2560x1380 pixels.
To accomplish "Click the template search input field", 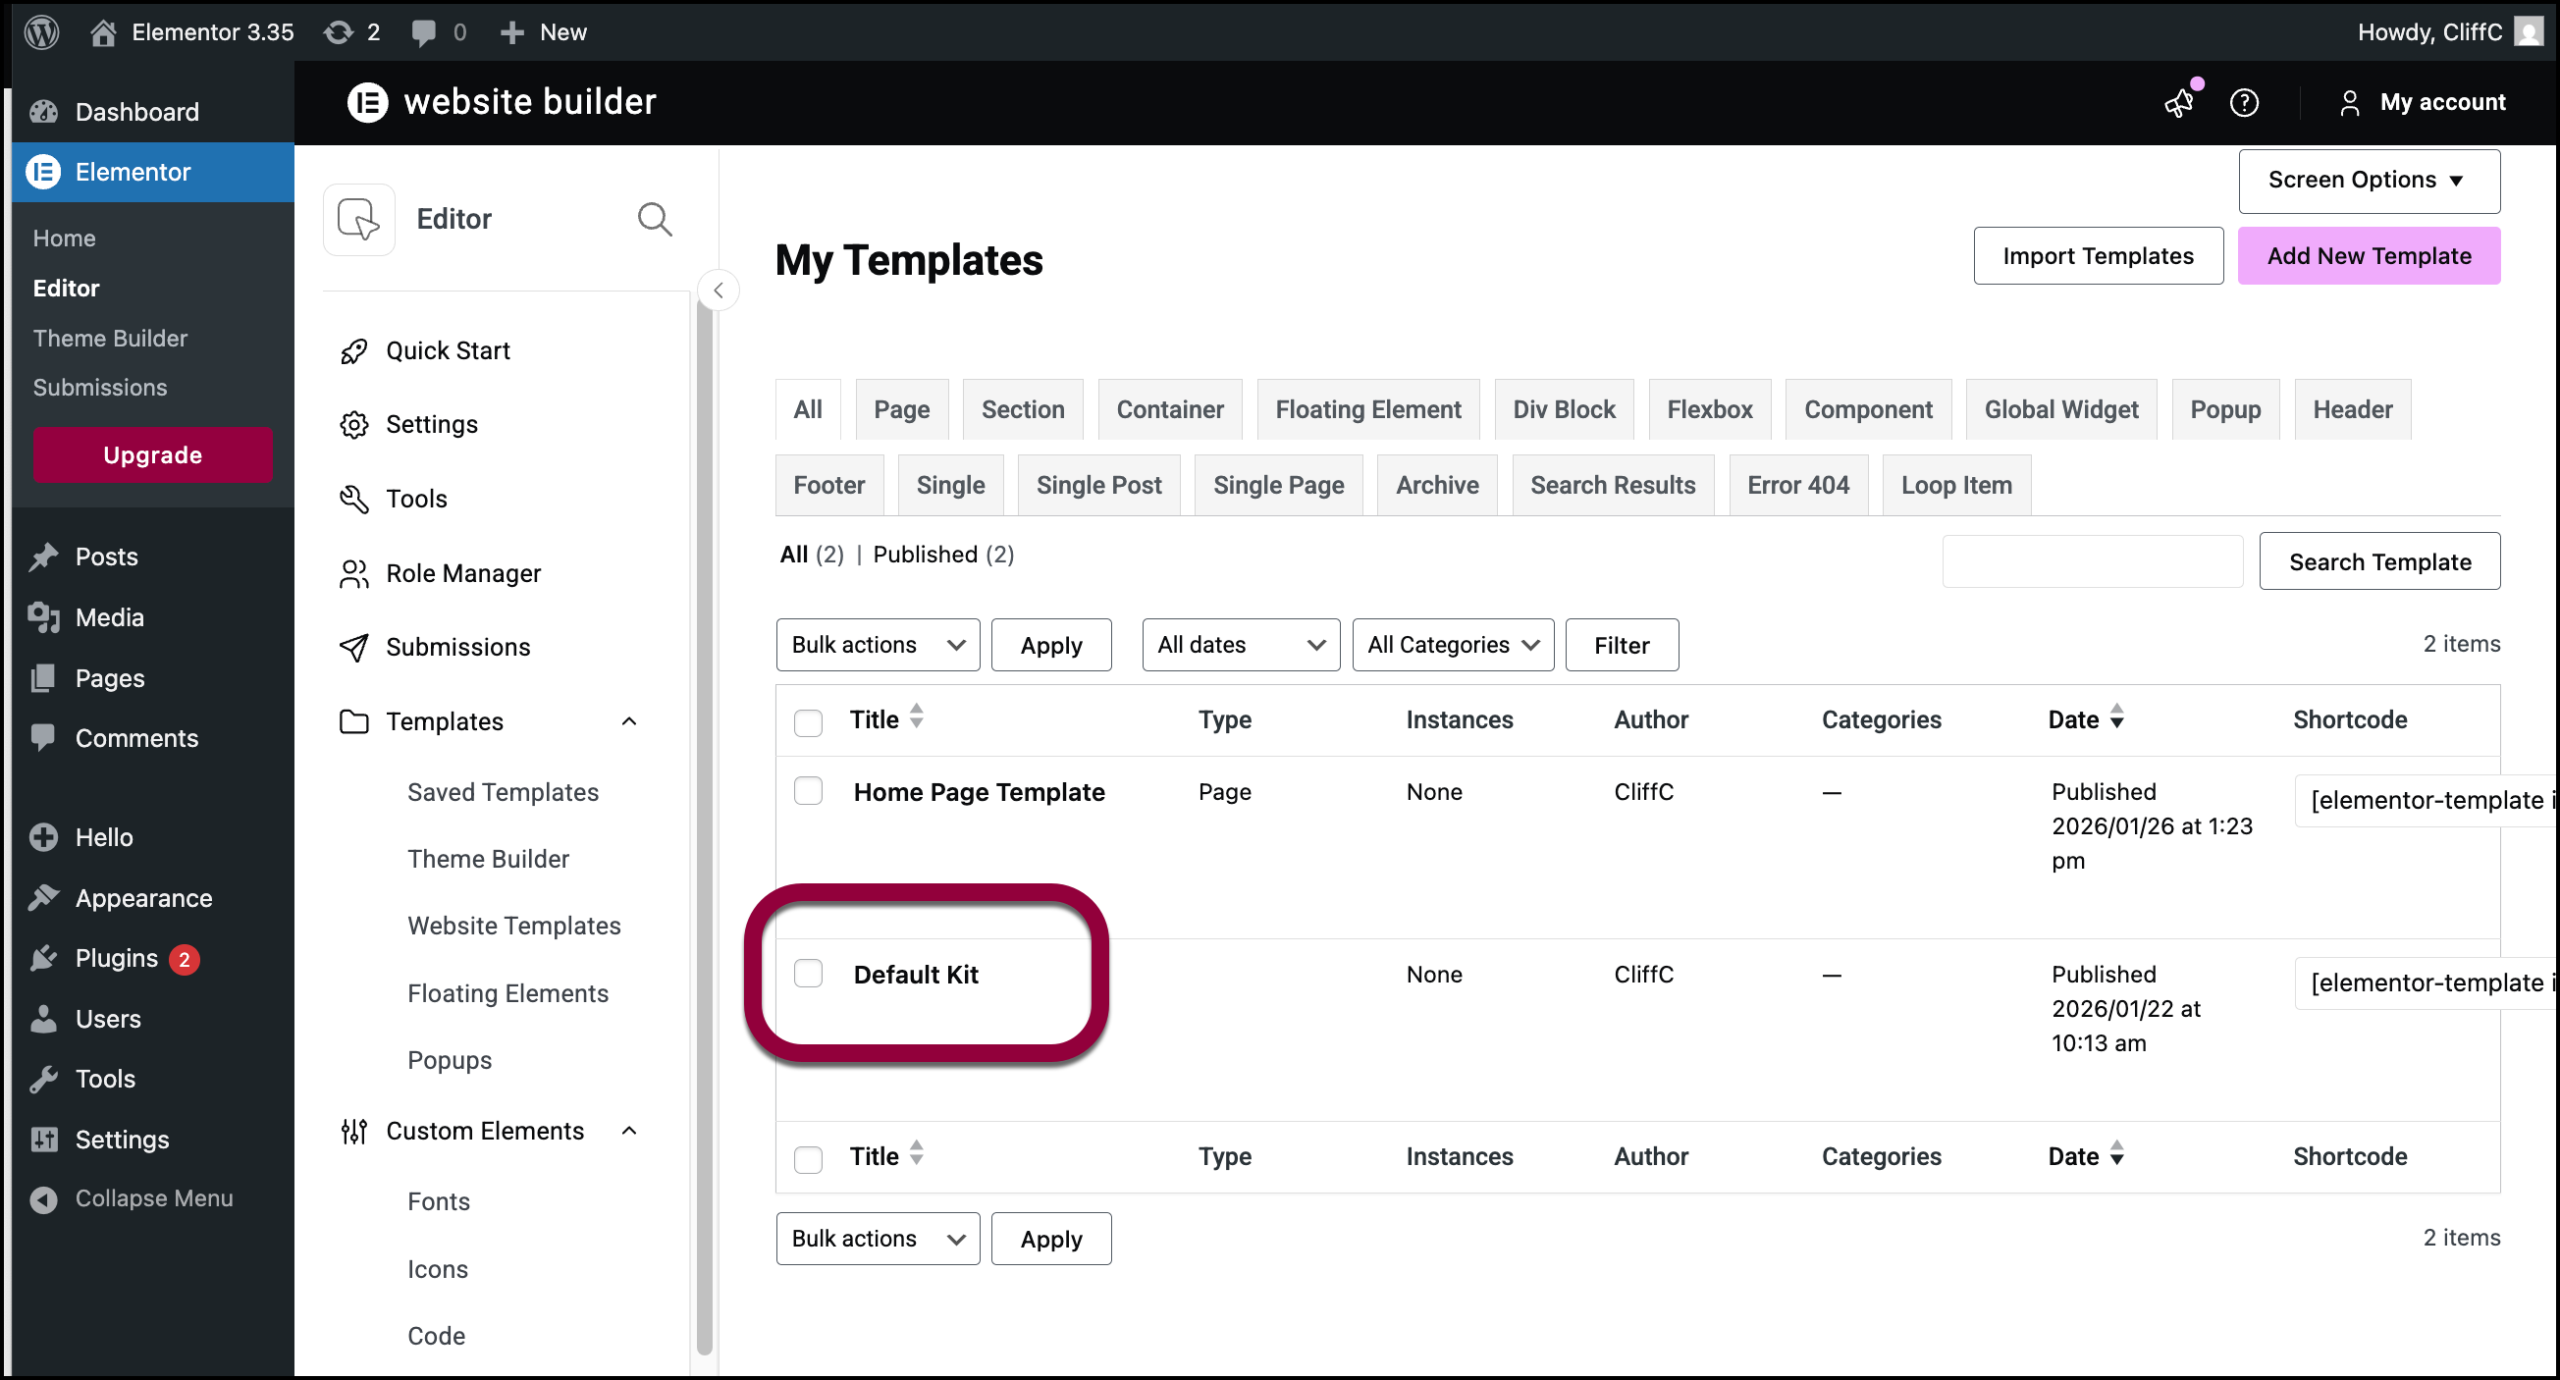I will pyautogui.click(x=2092, y=562).
